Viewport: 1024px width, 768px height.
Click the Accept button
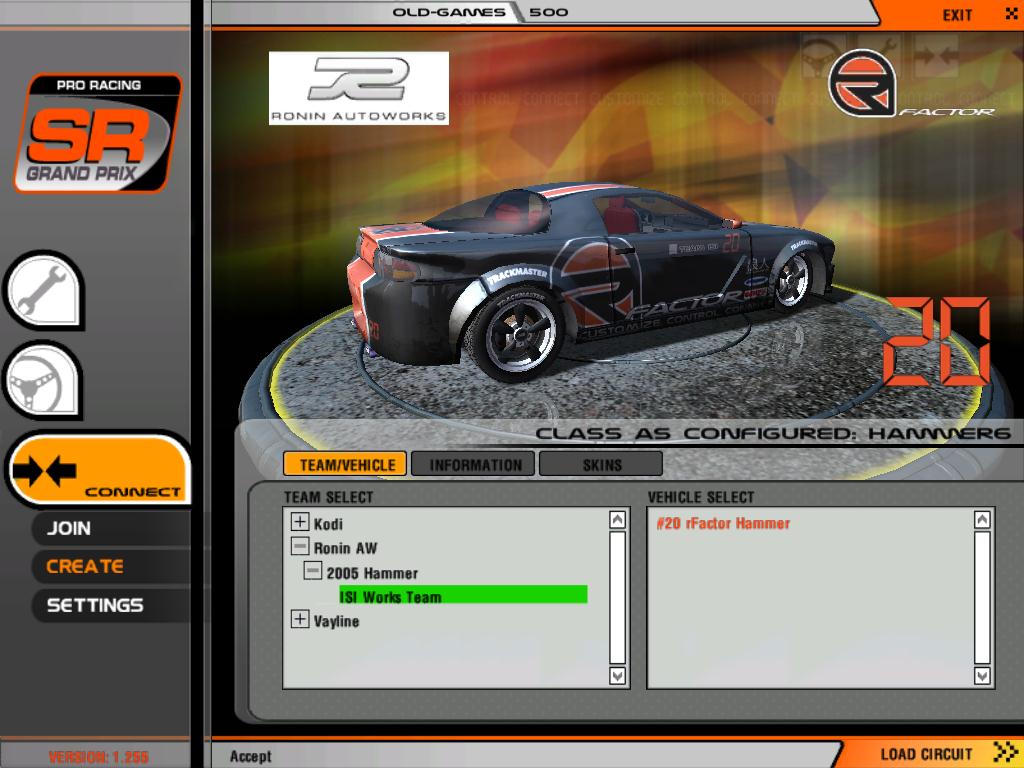tap(250, 756)
